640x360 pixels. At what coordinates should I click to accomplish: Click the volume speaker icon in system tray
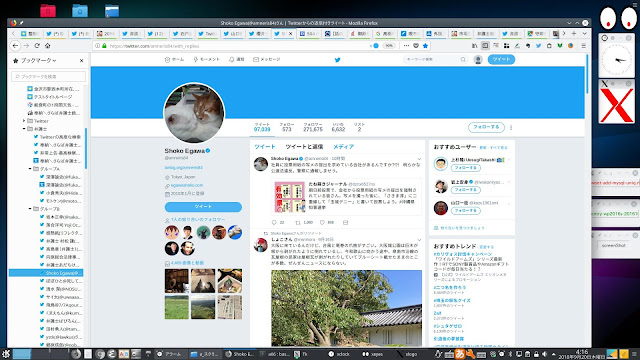coord(544,354)
